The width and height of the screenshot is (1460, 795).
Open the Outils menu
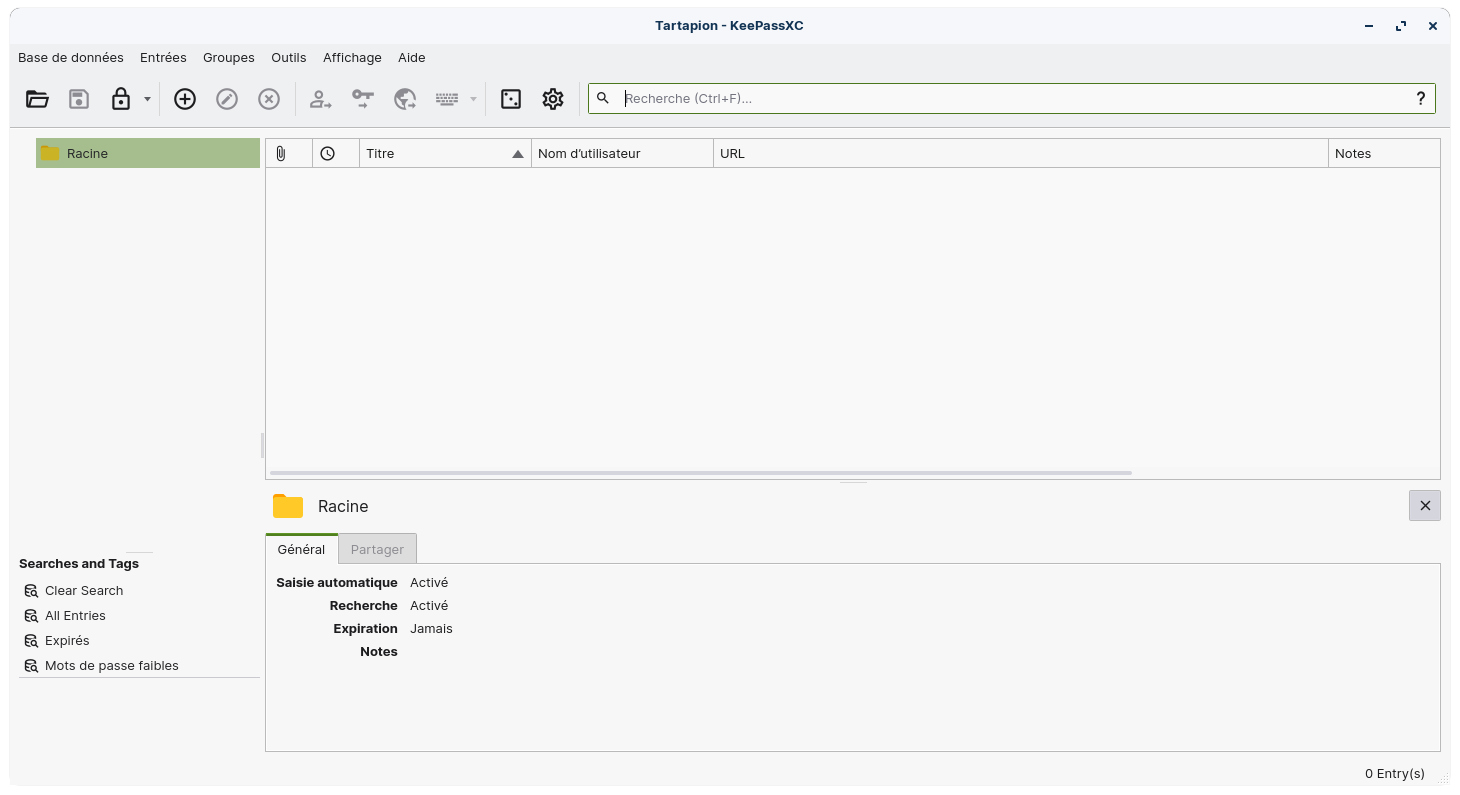289,58
